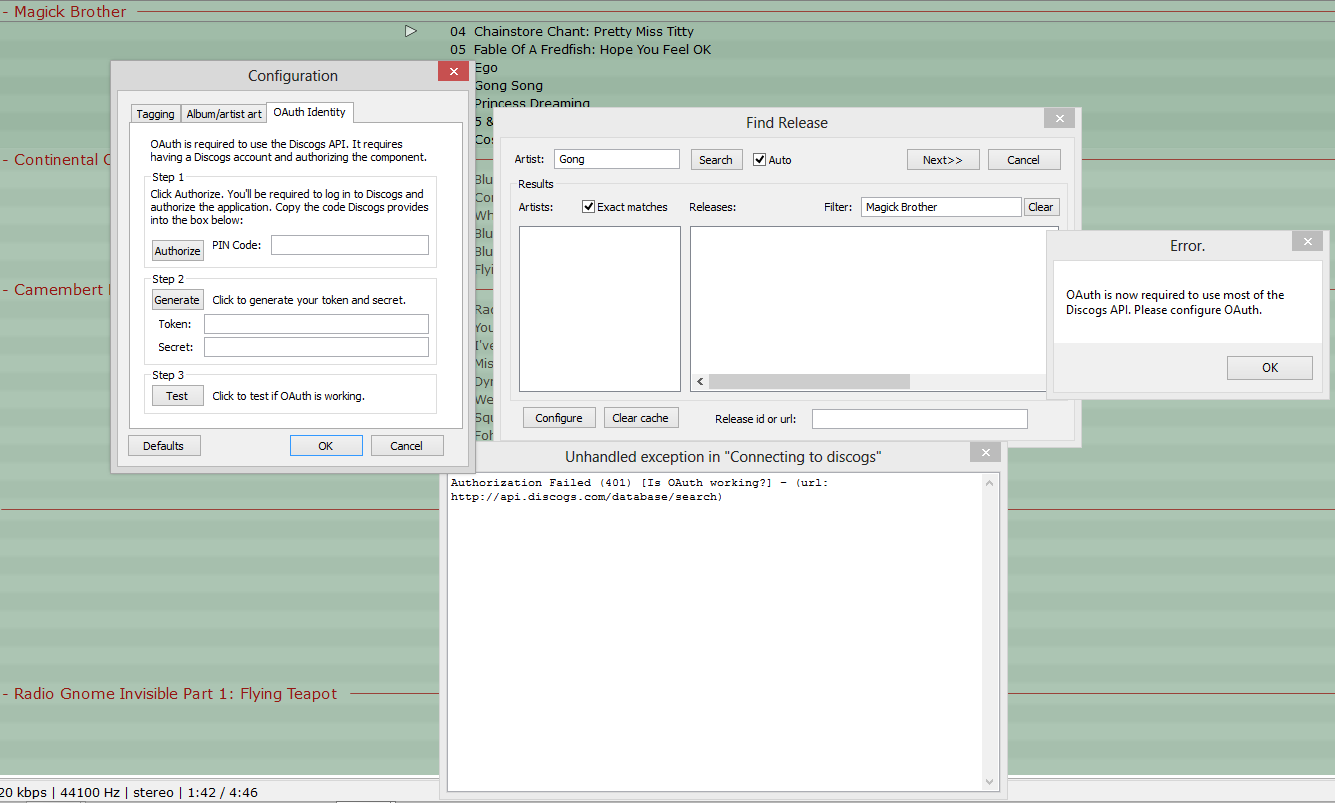Click the PIN Code input field
The image size is (1335, 803).
(349, 245)
